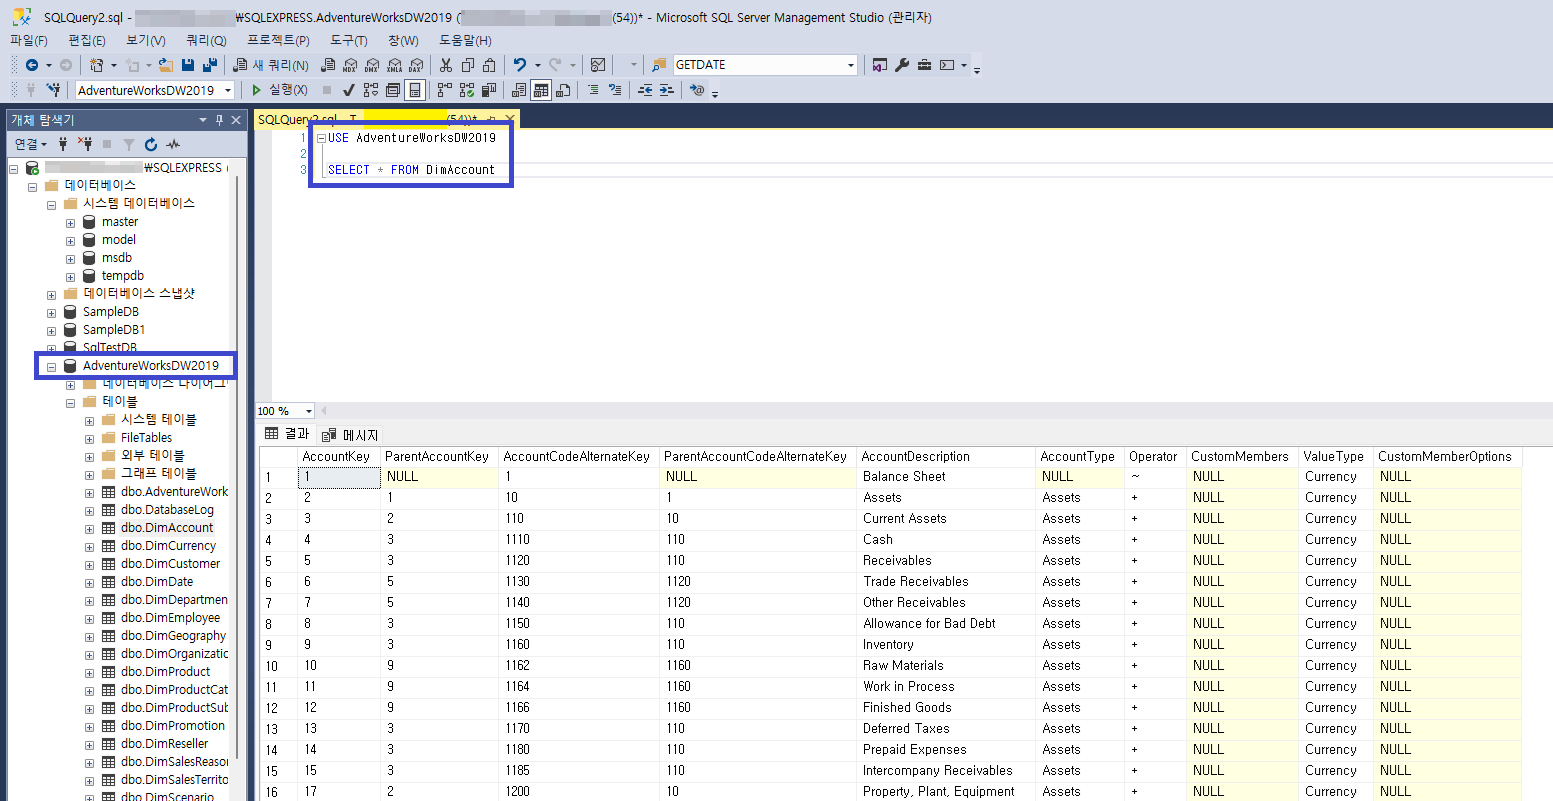Open the GETDATE find combo box dropdown
The height and width of the screenshot is (801, 1553).
[851, 65]
